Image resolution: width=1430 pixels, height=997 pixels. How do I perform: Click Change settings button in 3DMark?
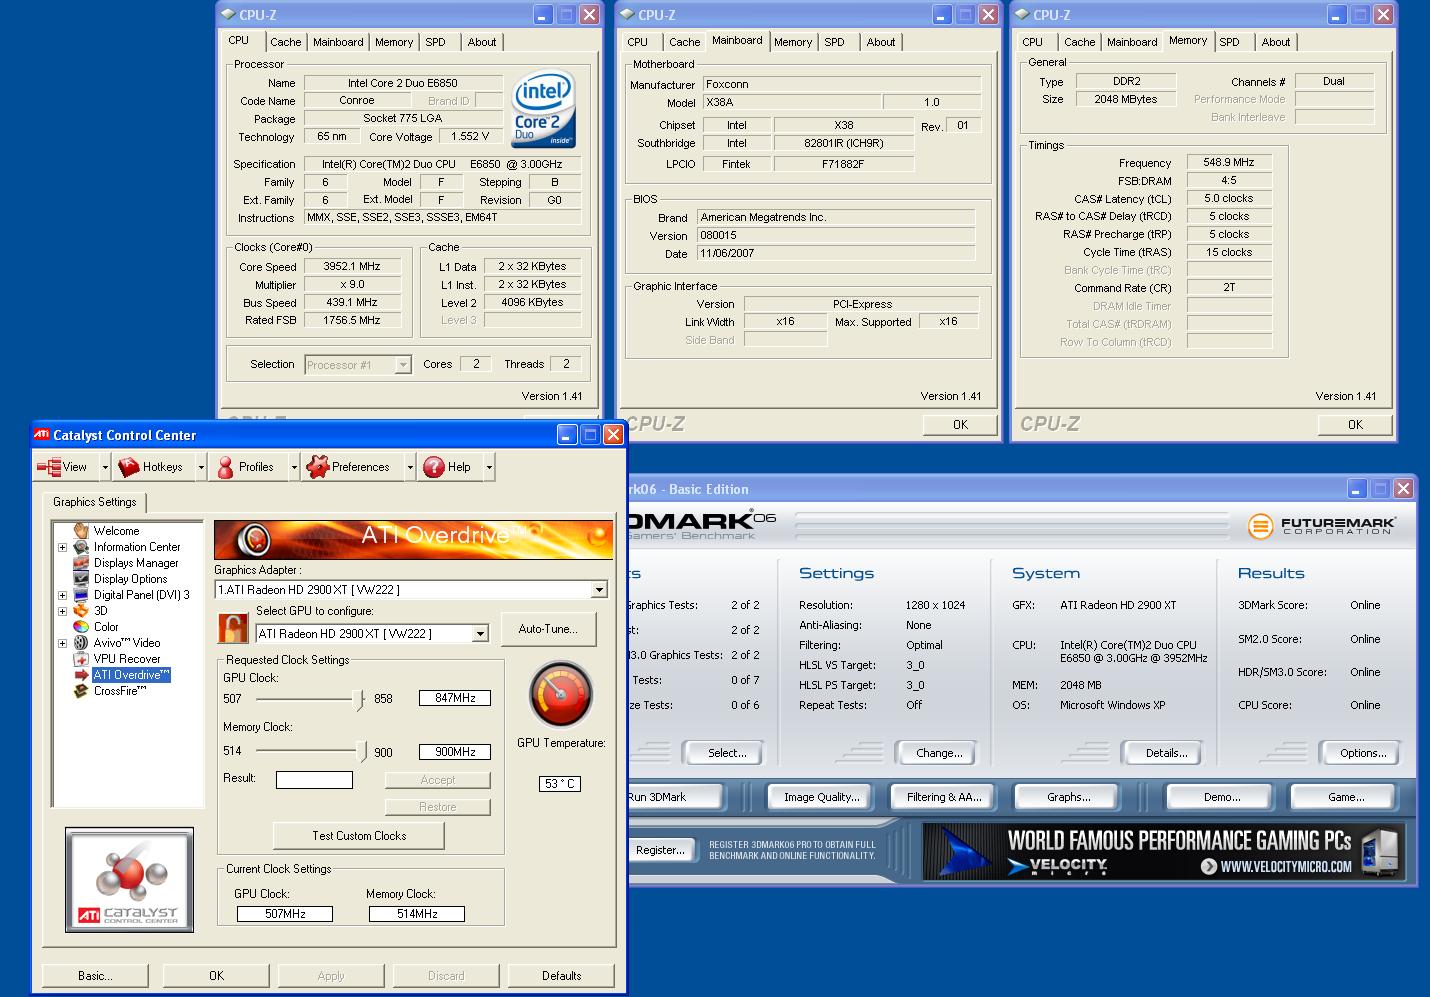[x=939, y=753]
